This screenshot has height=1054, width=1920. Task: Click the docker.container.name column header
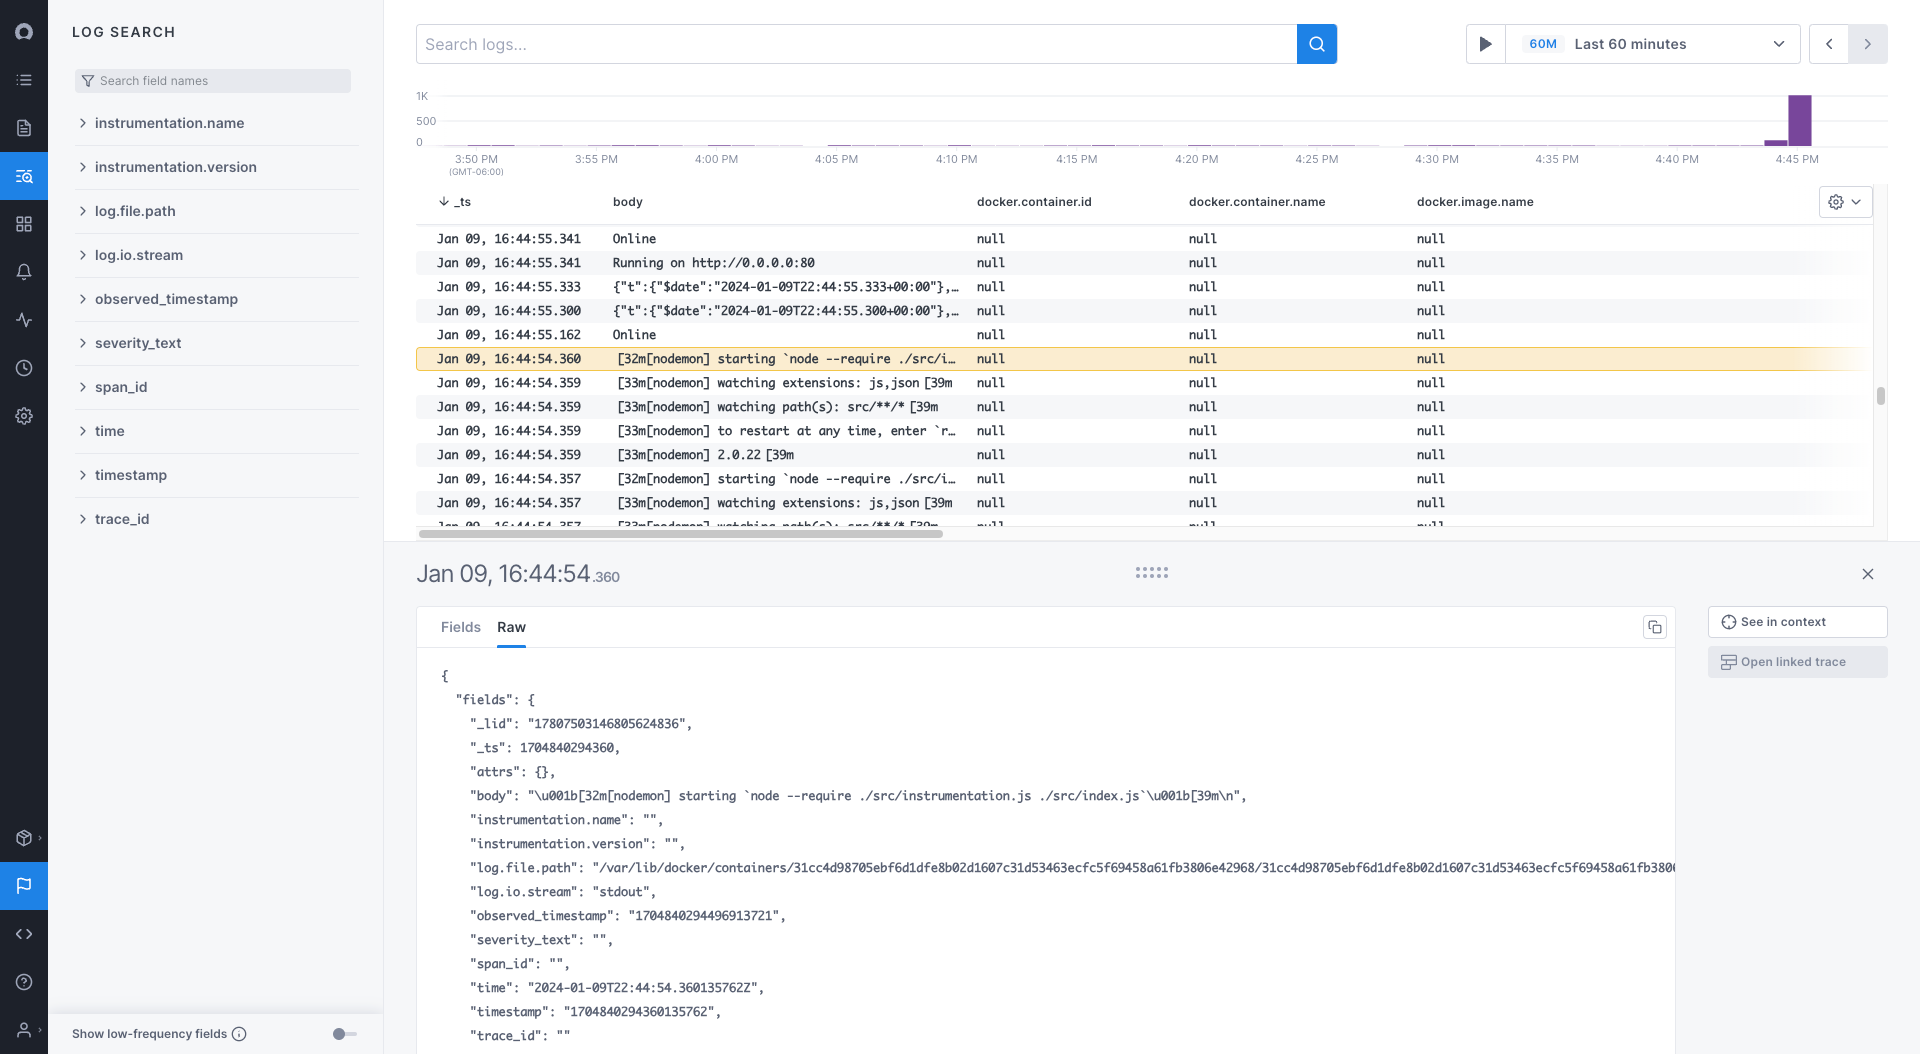[x=1257, y=202]
